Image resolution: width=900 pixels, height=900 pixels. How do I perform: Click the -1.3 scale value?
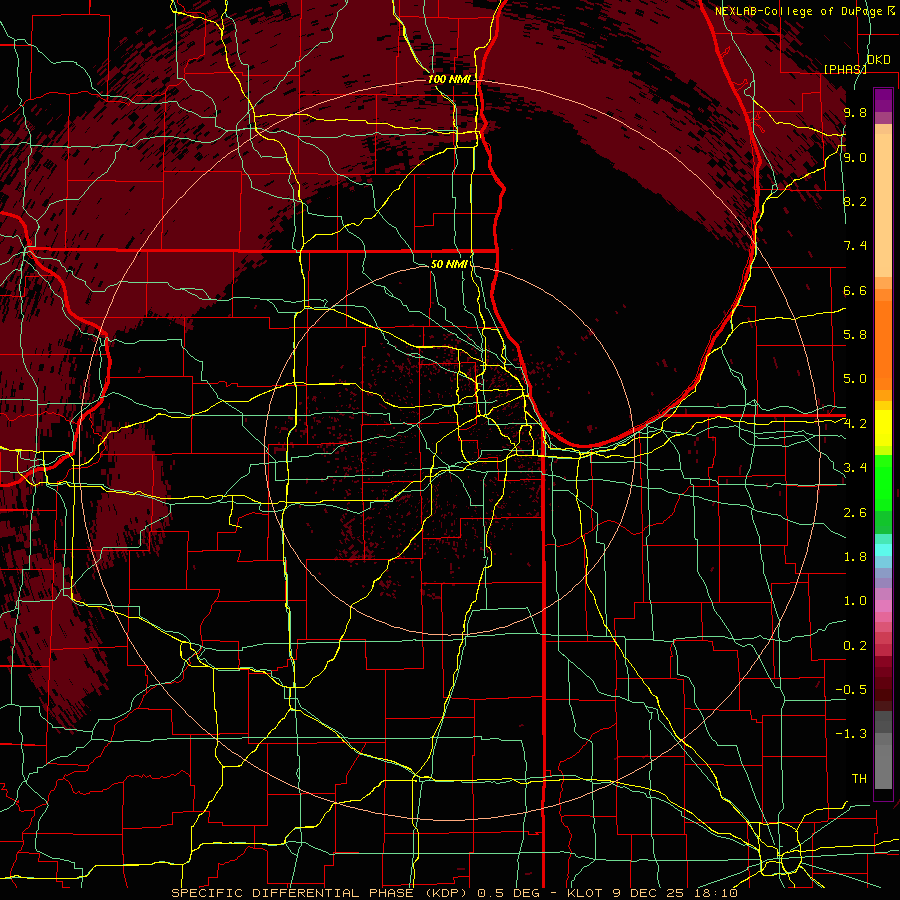click(851, 734)
